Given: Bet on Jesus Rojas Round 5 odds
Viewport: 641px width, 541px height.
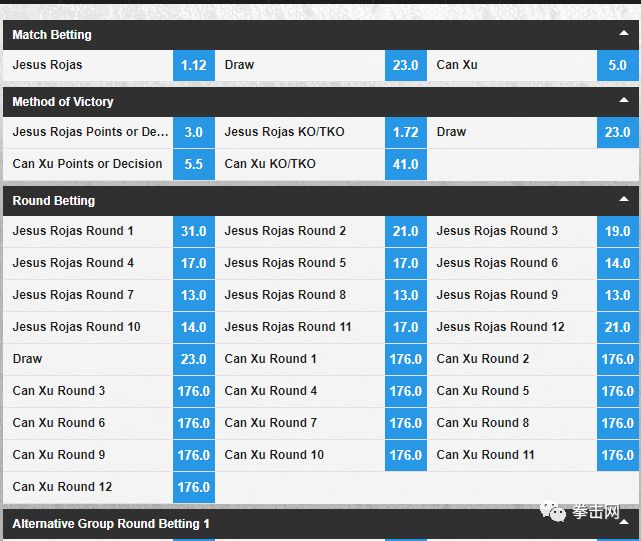Looking at the screenshot, I should pyautogui.click(x=406, y=263).
